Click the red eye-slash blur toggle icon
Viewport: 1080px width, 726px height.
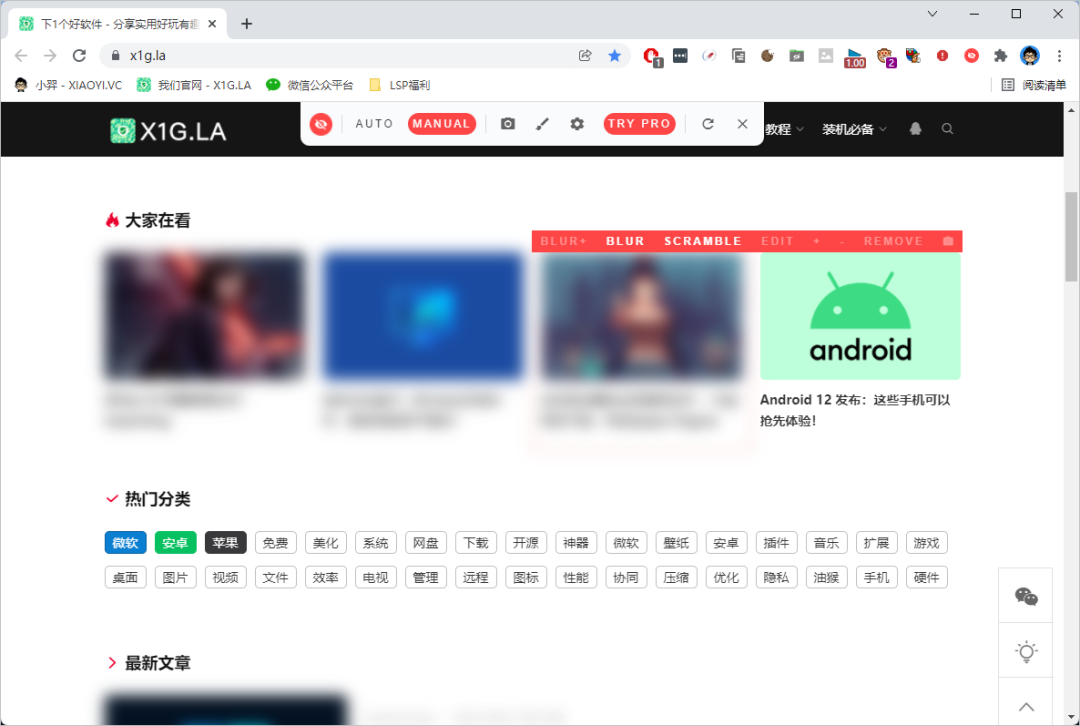click(x=320, y=124)
